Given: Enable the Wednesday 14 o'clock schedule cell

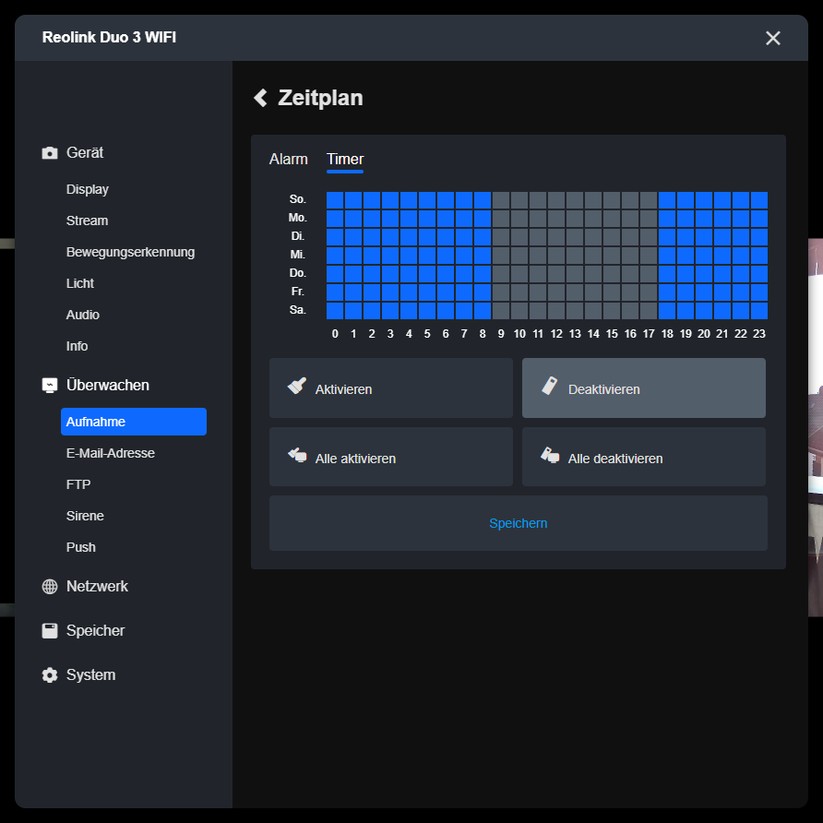Looking at the screenshot, I should tap(594, 254).
